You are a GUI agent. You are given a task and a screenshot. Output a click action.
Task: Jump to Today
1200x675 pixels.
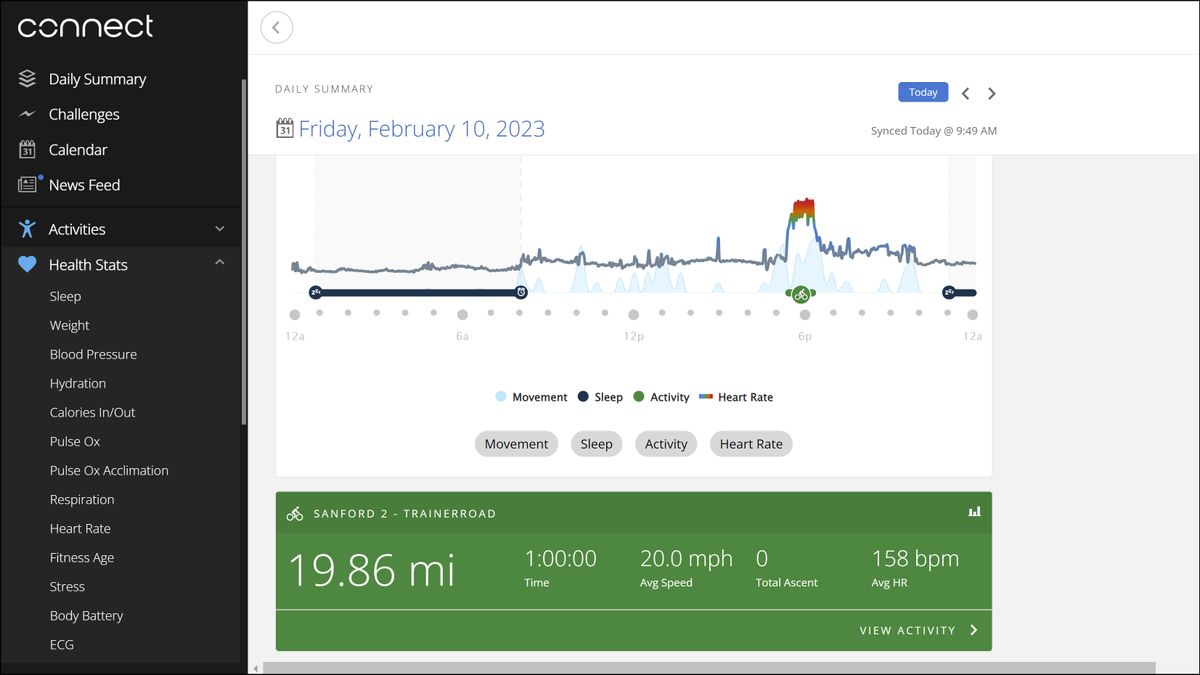[923, 92]
